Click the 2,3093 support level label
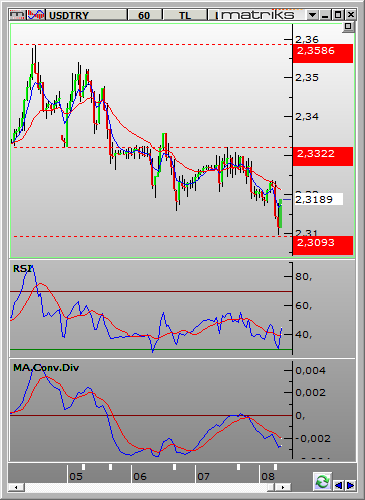This screenshot has width=365, height=500. tap(323, 245)
